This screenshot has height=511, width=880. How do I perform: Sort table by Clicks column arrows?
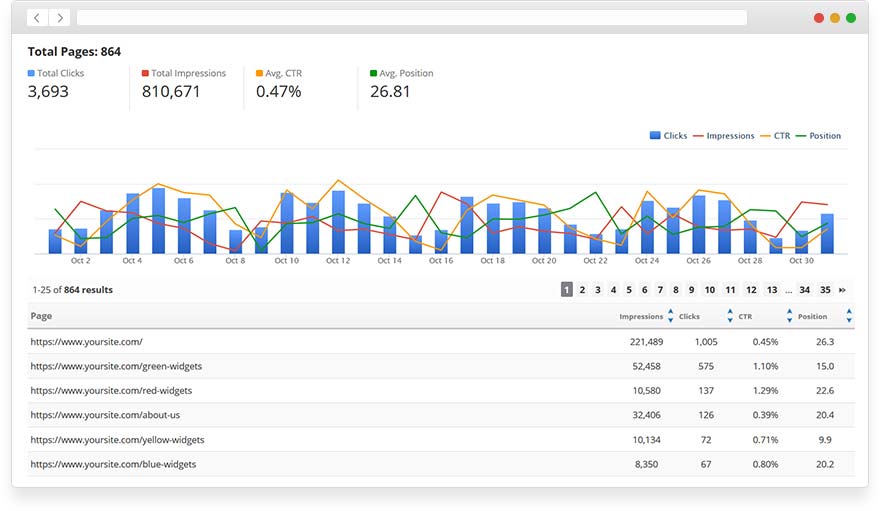[730, 316]
